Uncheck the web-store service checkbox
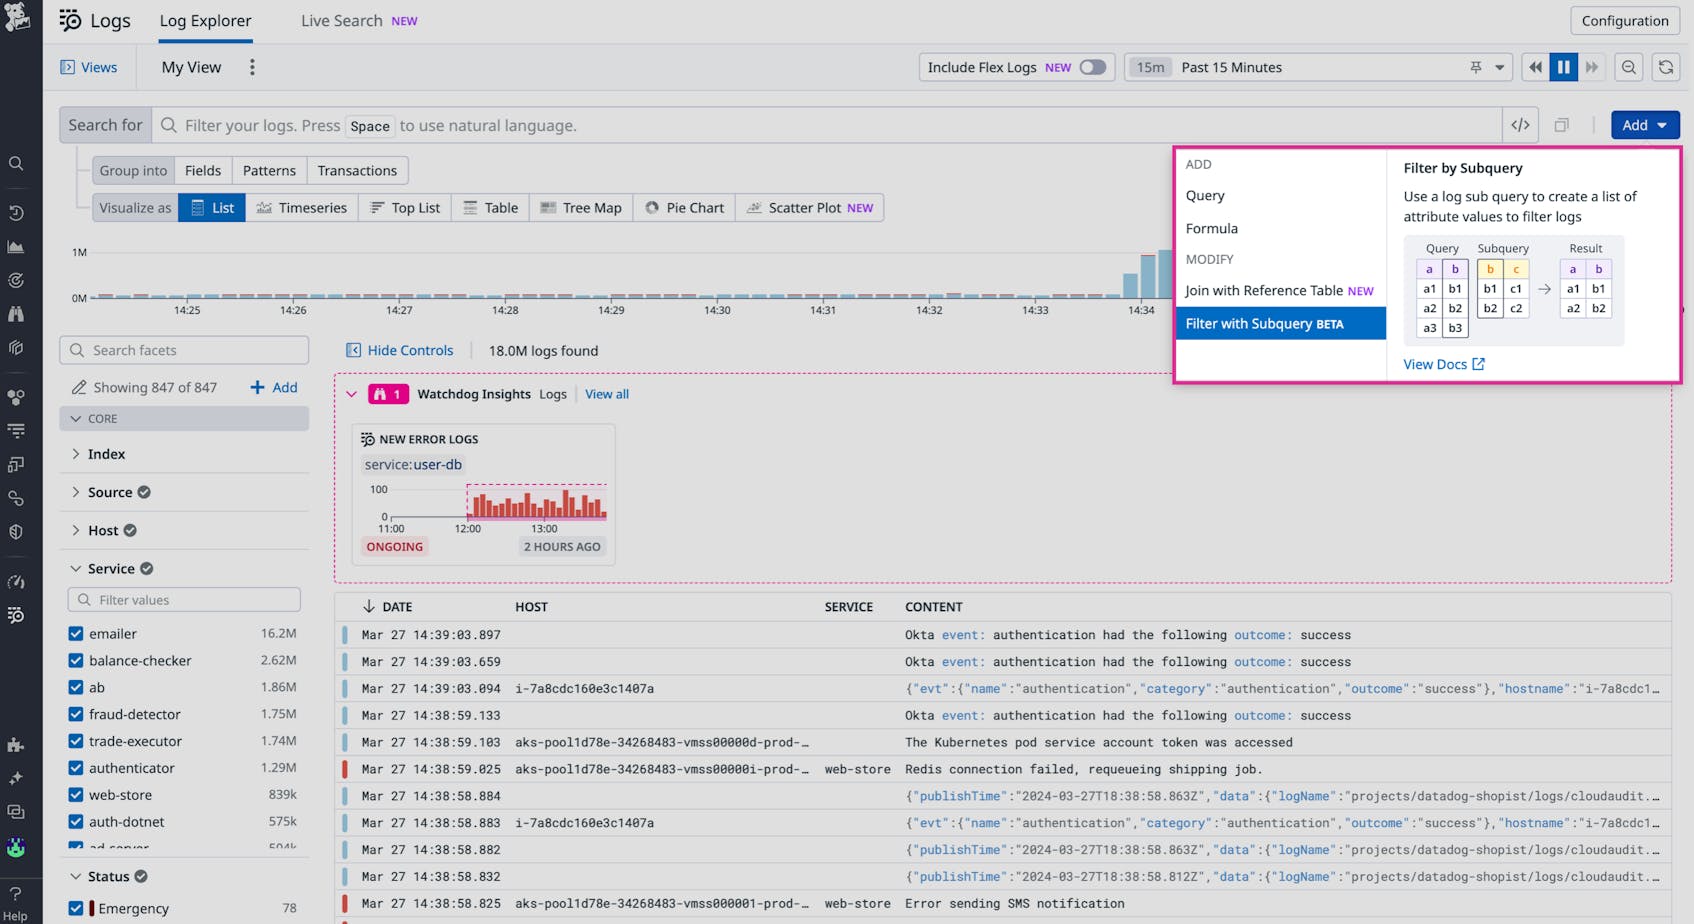 coord(76,794)
